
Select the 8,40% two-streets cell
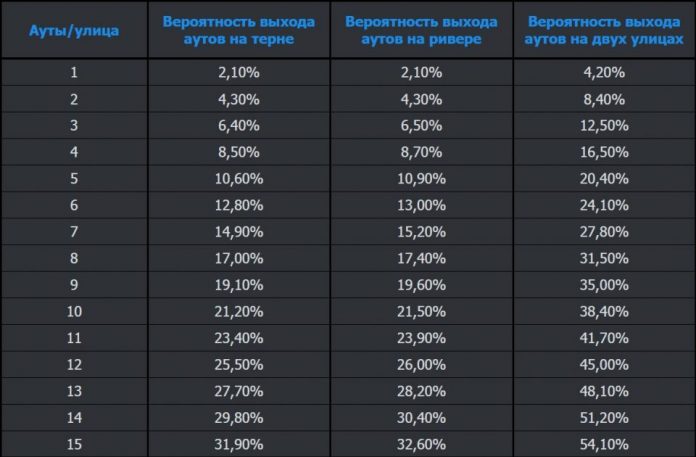pos(603,99)
